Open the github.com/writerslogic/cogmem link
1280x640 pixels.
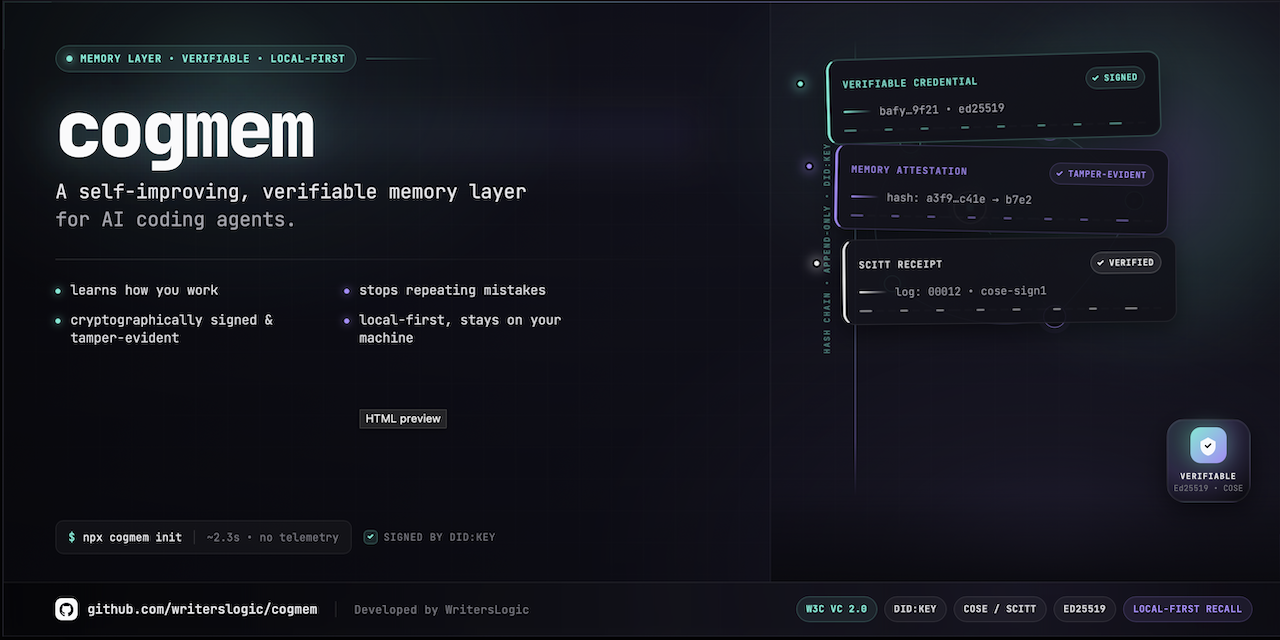(202, 609)
